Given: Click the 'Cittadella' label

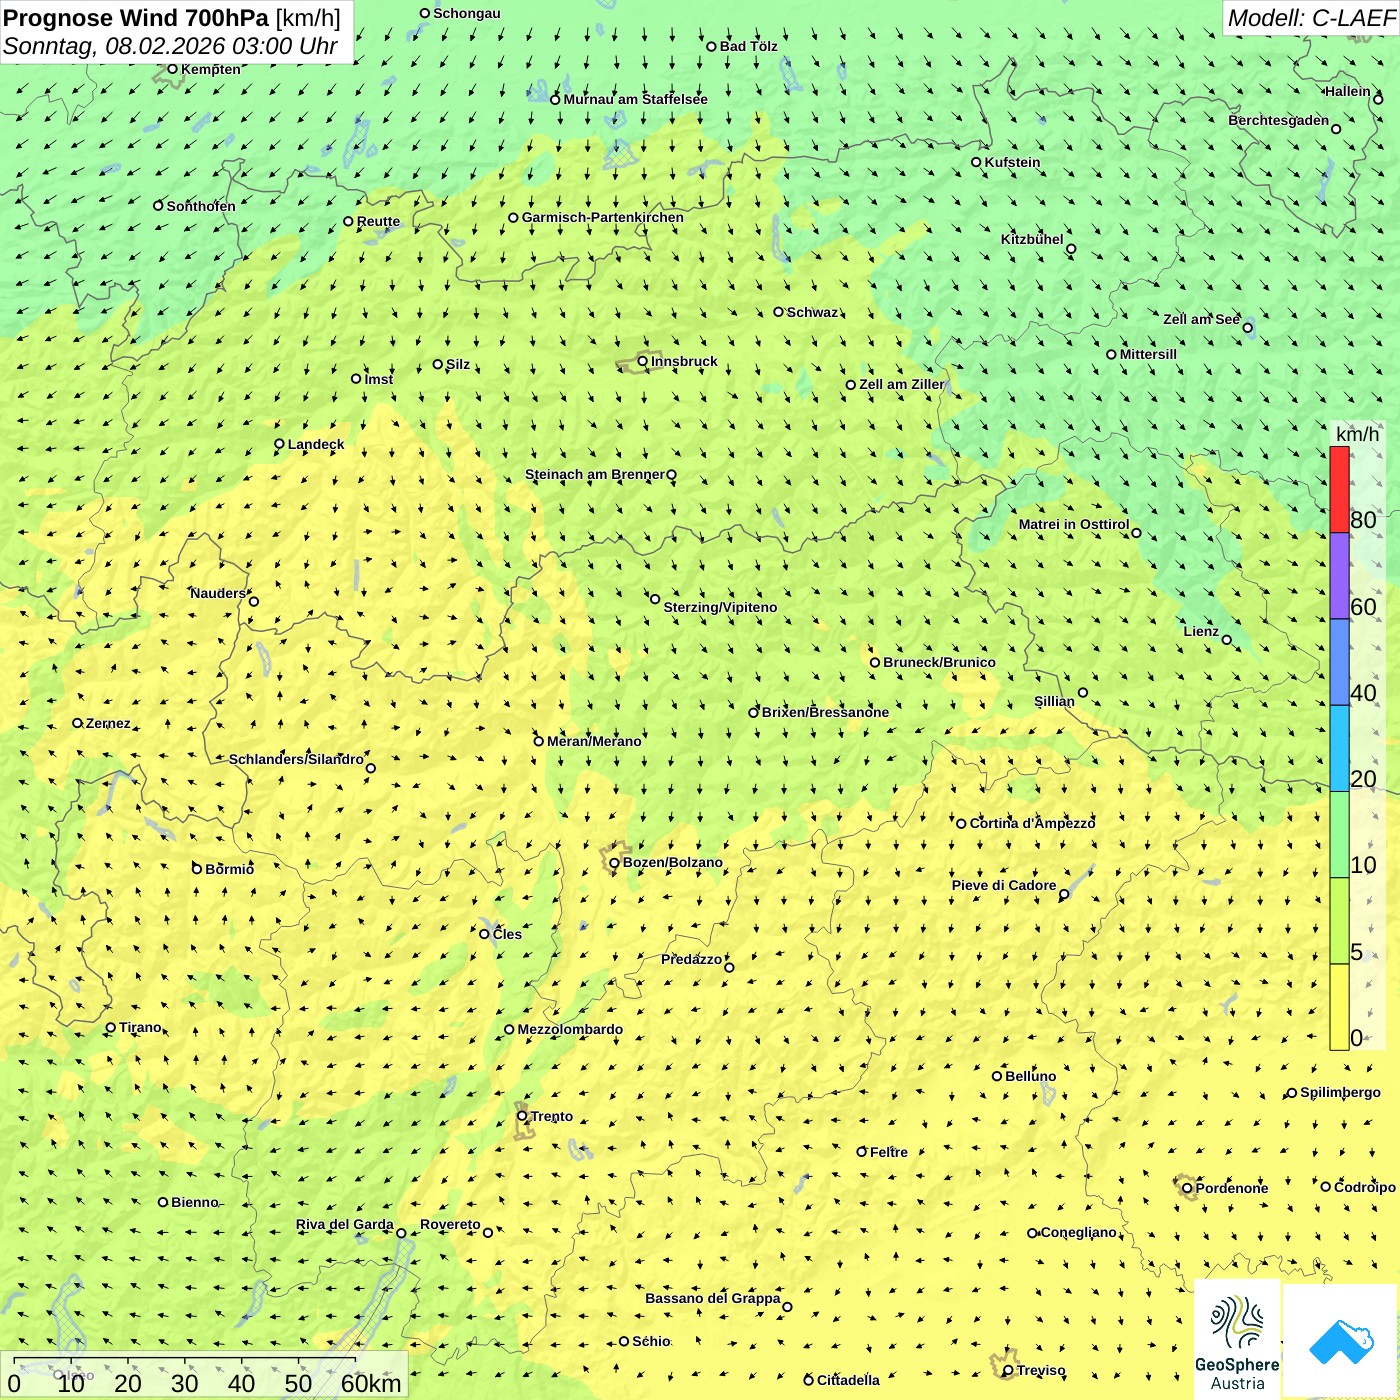Looking at the screenshot, I should 848,1380.
